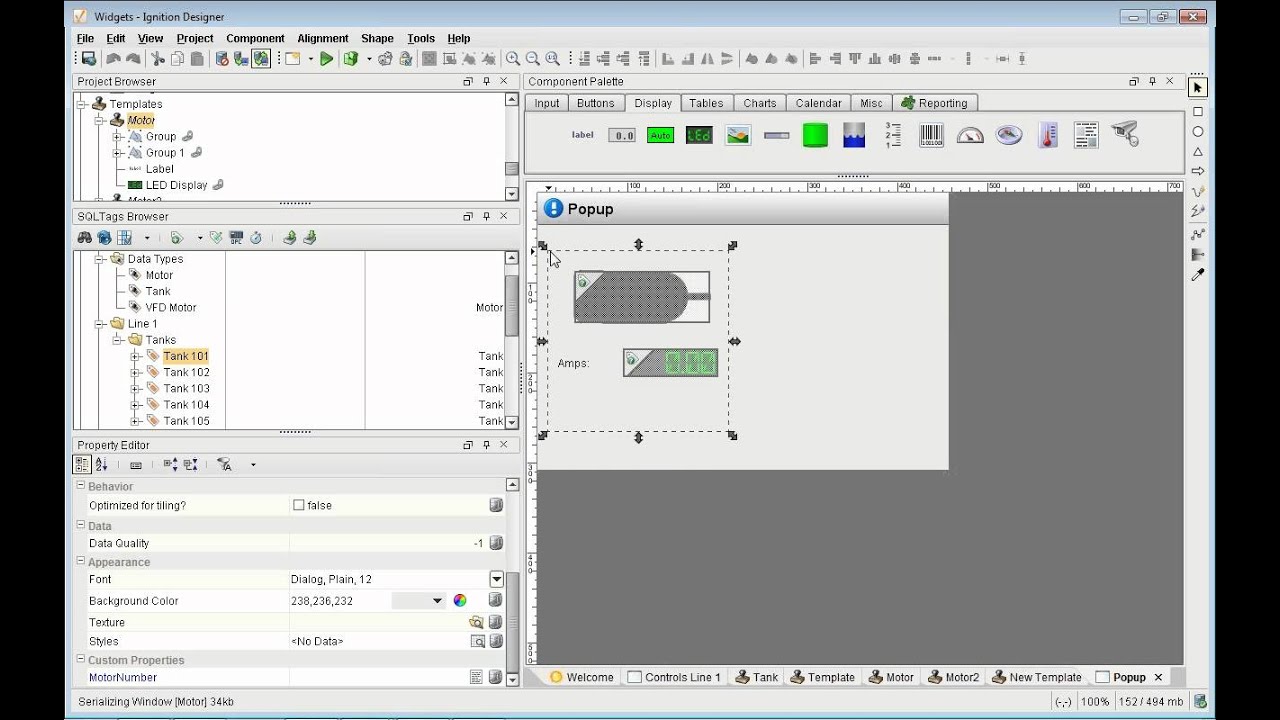Select the rectangle shape tool
Viewport: 1280px width, 720px height.
(x=1198, y=111)
